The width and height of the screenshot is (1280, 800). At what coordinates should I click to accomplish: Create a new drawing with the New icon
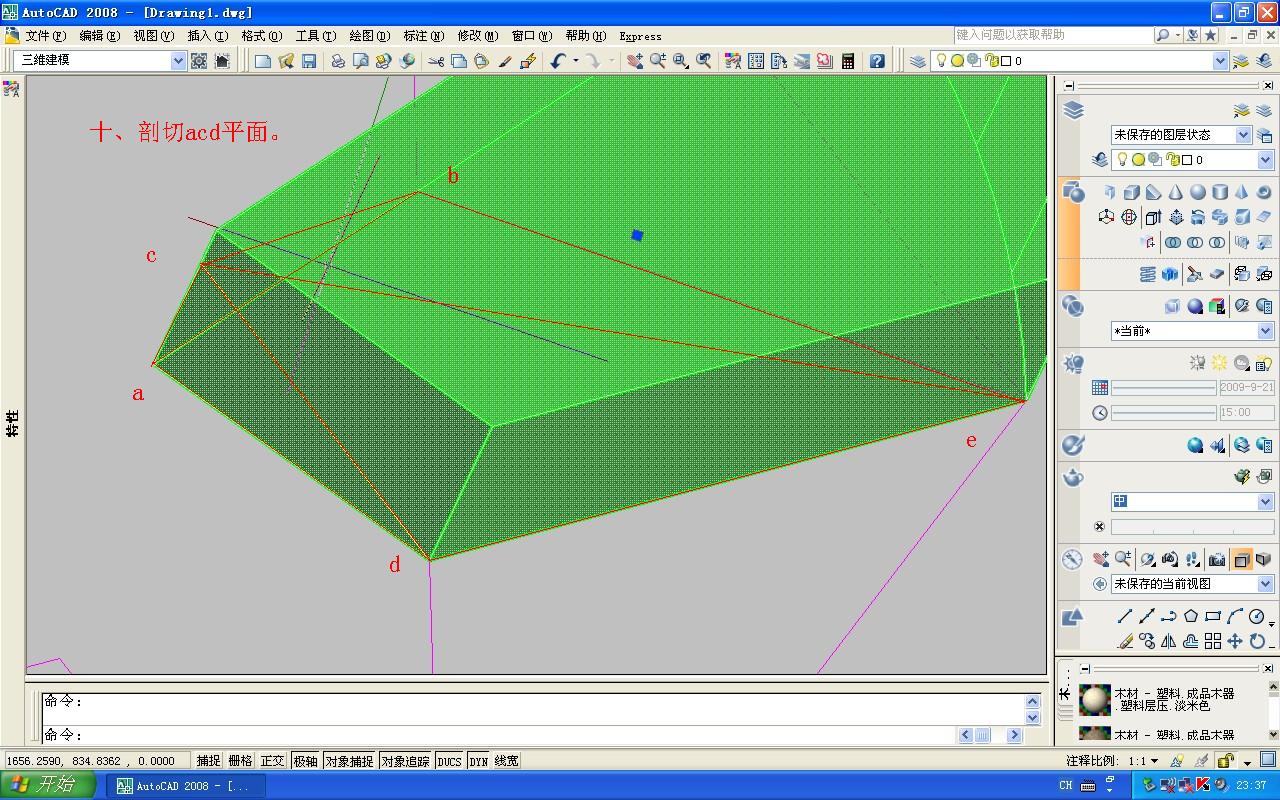(x=263, y=61)
